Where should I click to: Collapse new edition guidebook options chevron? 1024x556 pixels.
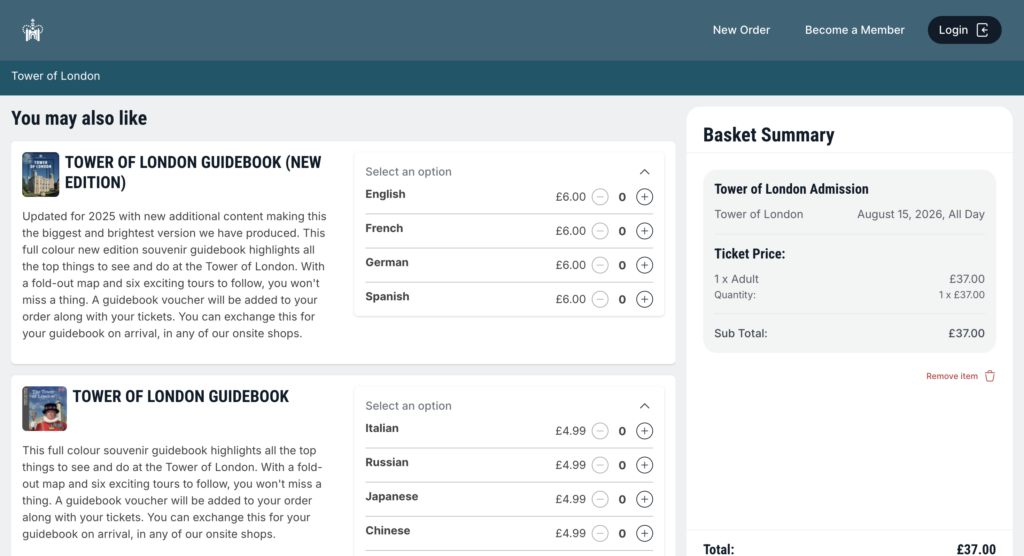click(x=644, y=172)
